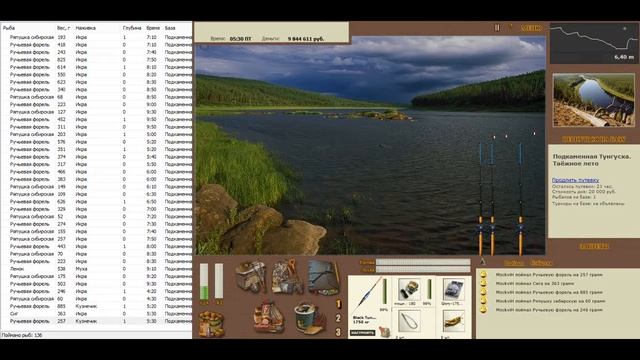This screenshot has width=640, height=360.
Task: Select the Ряпушка сибирская 193 row
Action: point(96,37)
